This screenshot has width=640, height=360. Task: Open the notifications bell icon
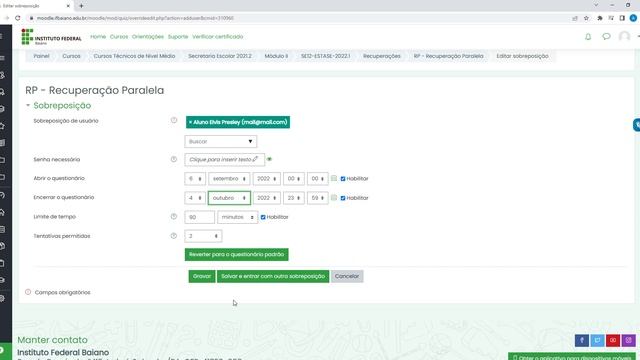588,37
